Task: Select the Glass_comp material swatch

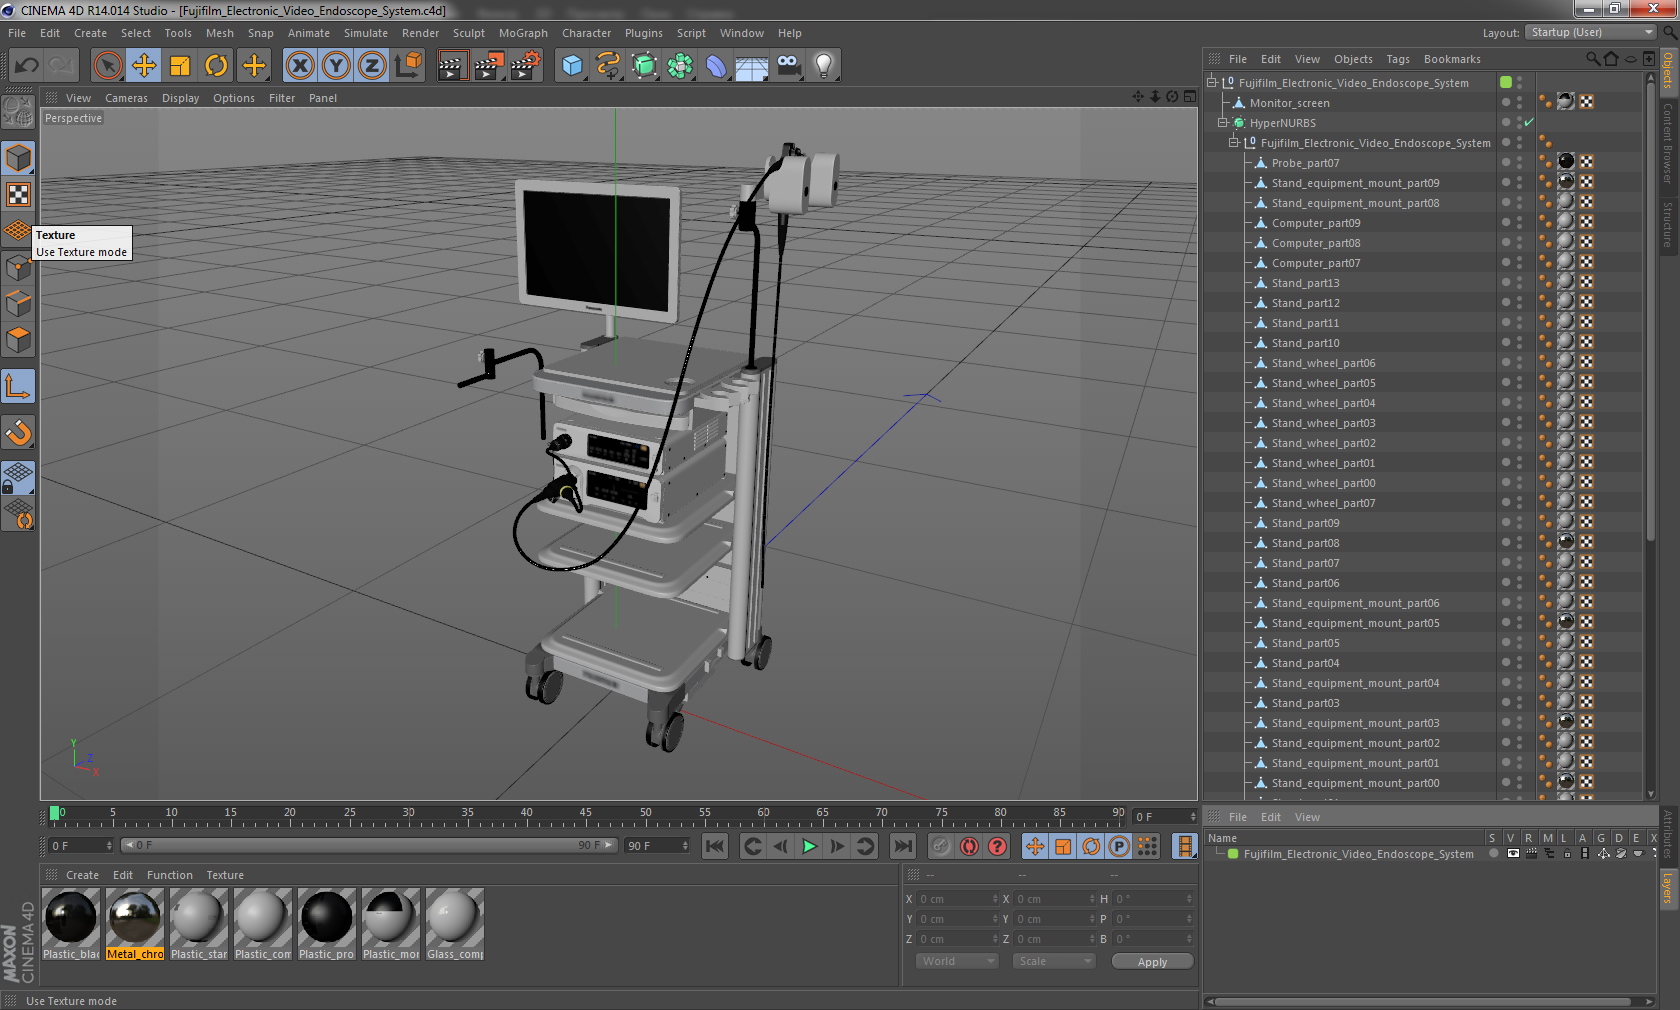Action: [x=455, y=924]
